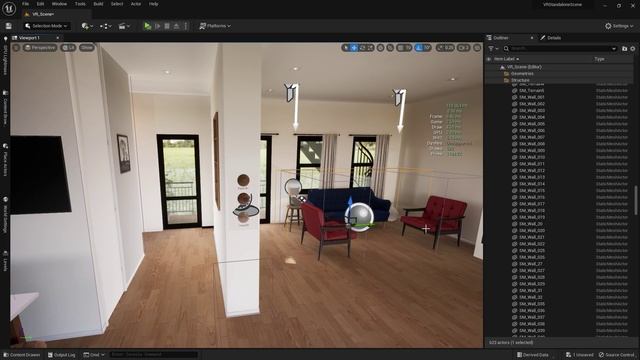Viewport: 640px width, 360px height.
Task: Open the quick add content dropdown
Action: pos(87,26)
